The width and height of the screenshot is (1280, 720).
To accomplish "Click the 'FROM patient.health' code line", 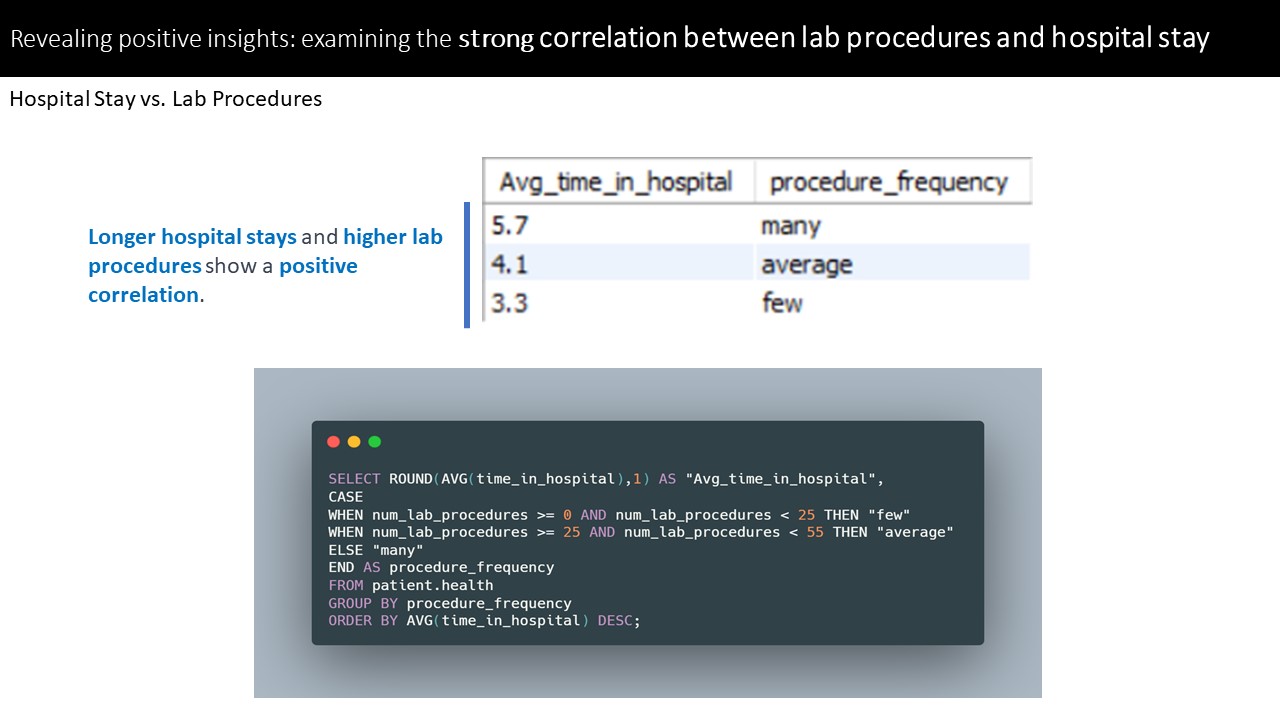I will [x=411, y=585].
